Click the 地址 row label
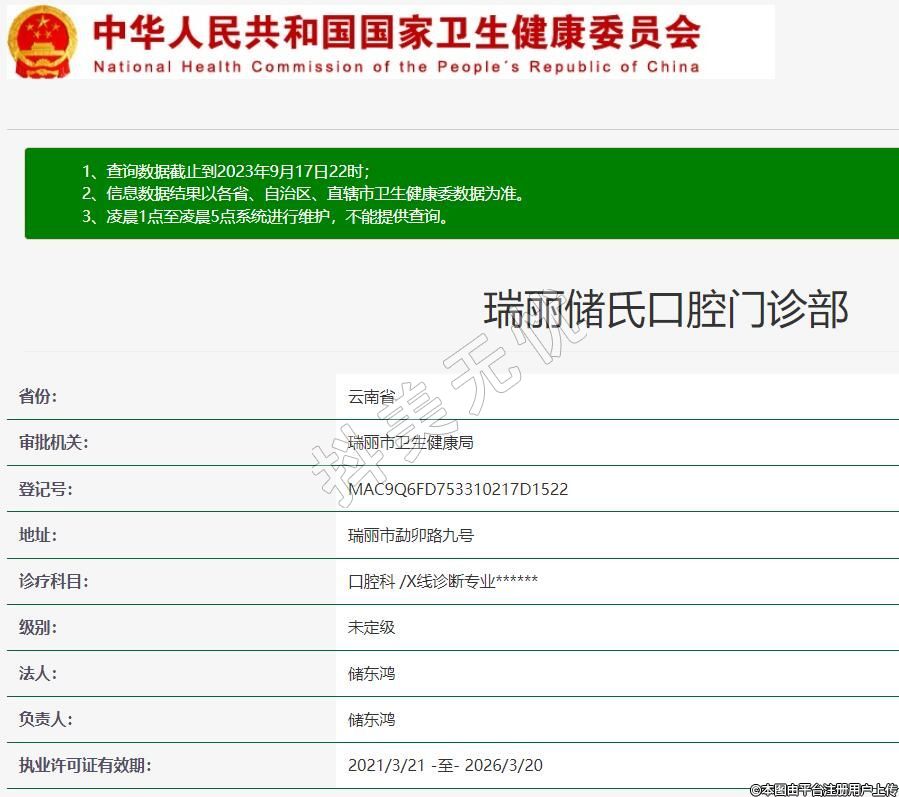The height and width of the screenshot is (797, 899). tap(38, 535)
